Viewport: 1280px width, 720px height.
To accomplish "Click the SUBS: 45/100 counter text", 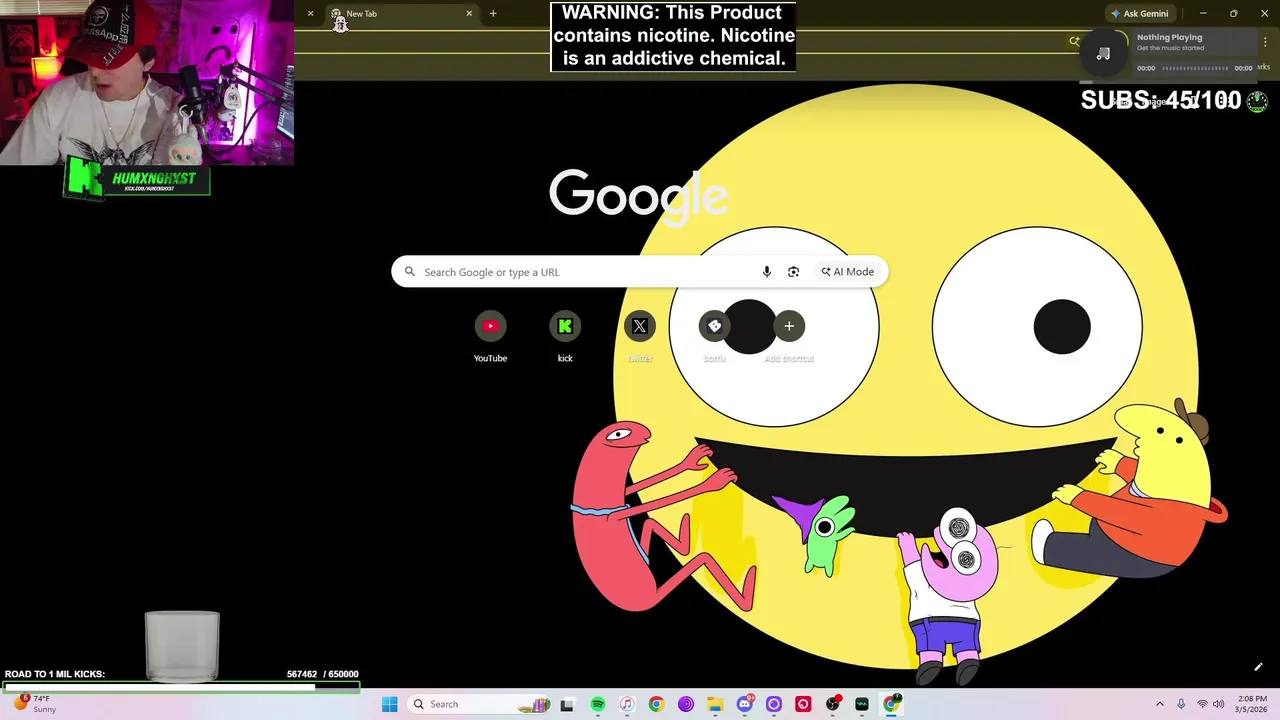I will (1161, 100).
